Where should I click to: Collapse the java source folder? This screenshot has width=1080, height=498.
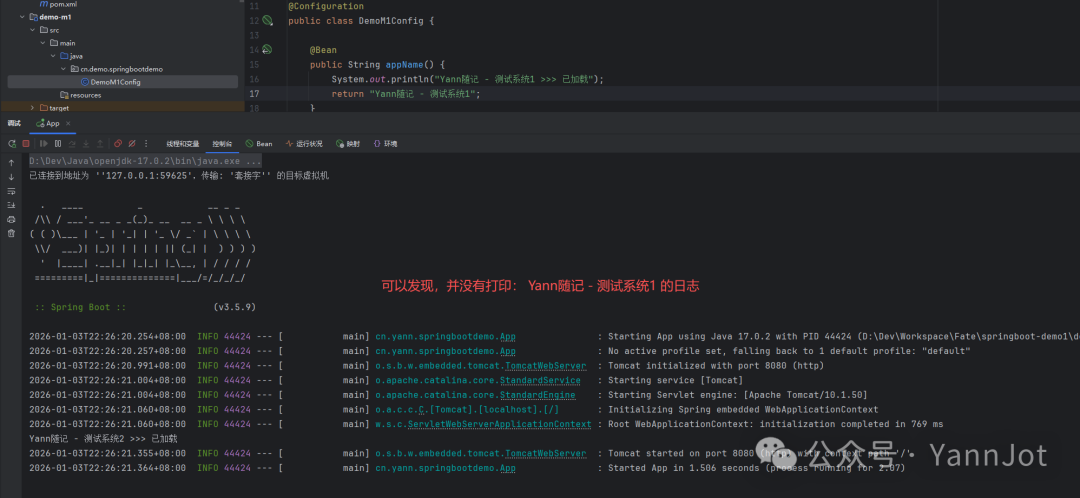(52, 56)
